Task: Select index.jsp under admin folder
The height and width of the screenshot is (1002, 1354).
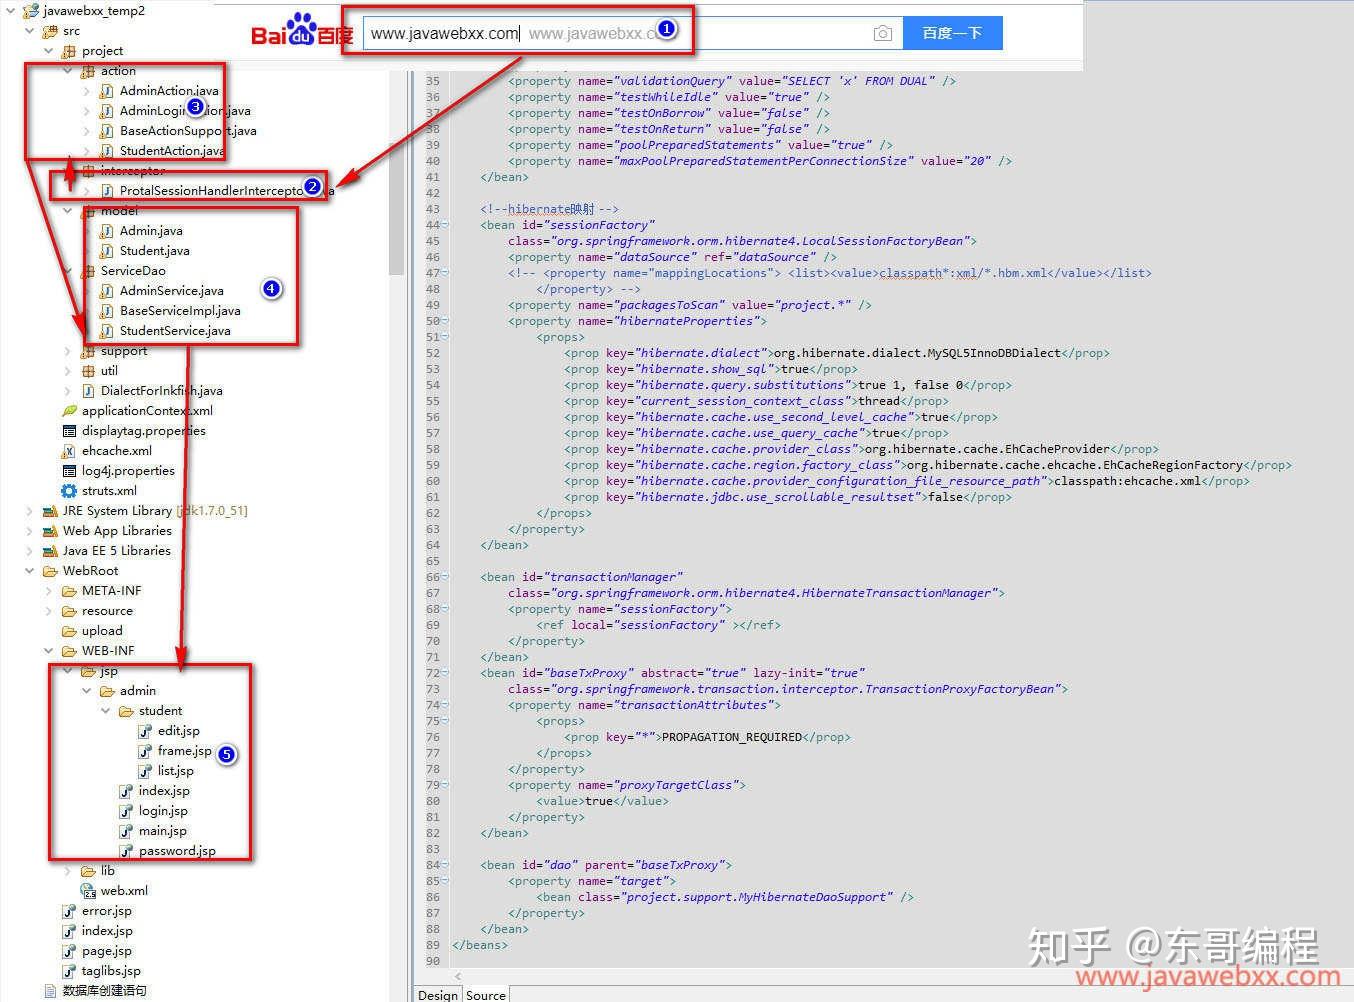Action: tap(164, 791)
